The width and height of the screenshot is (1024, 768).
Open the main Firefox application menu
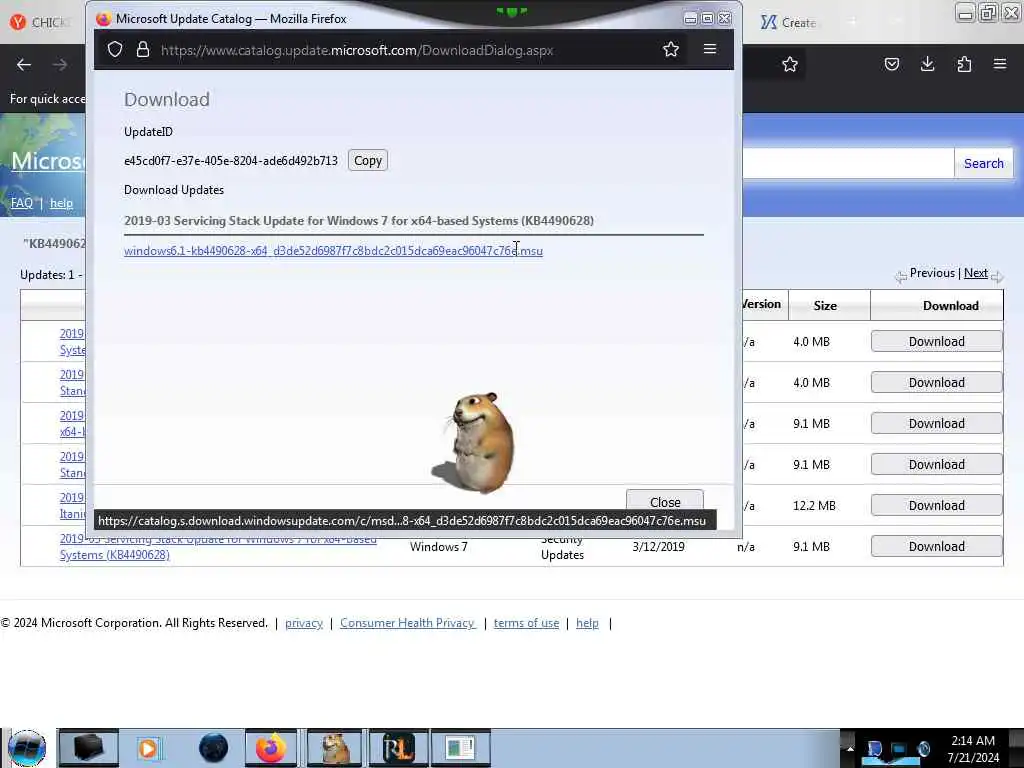click(1000, 64)
